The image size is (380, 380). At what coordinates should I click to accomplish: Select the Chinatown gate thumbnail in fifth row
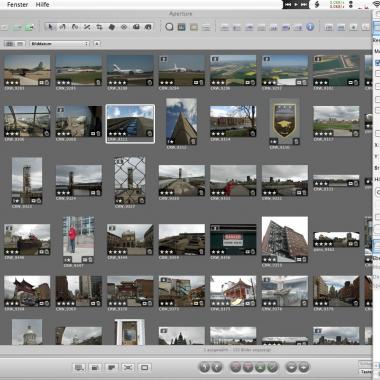pos(27,291)
